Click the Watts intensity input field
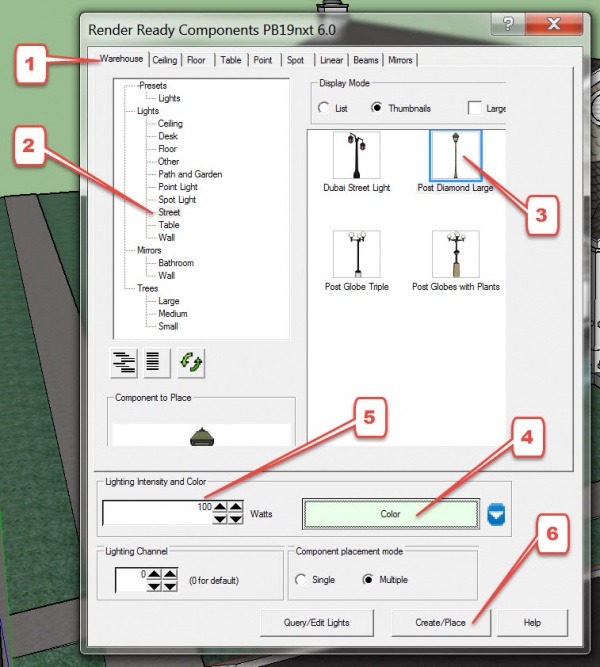The height and width of the screenshot is (667, 600). click(x=160, y=514)
